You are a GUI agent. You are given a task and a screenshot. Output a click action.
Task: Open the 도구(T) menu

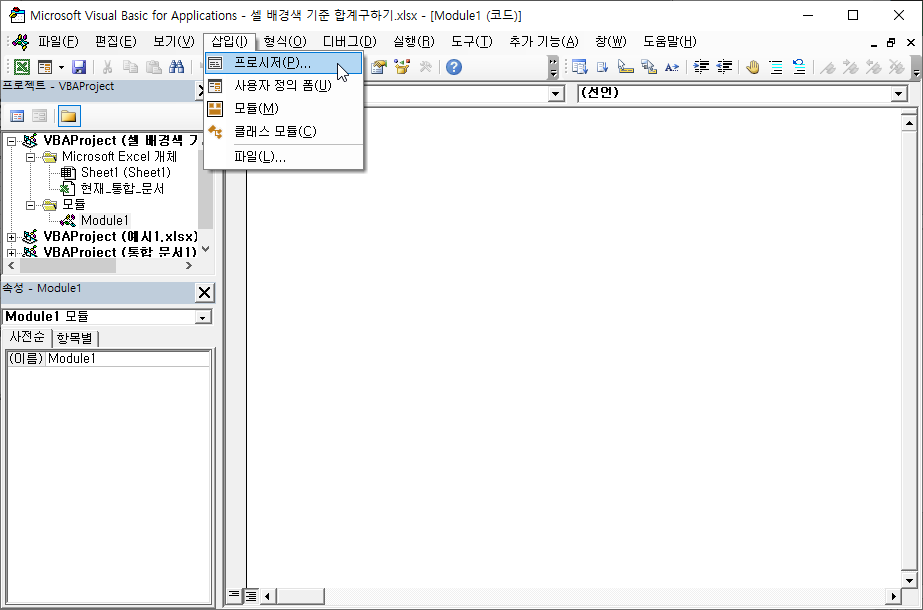[x=472, y=42]
